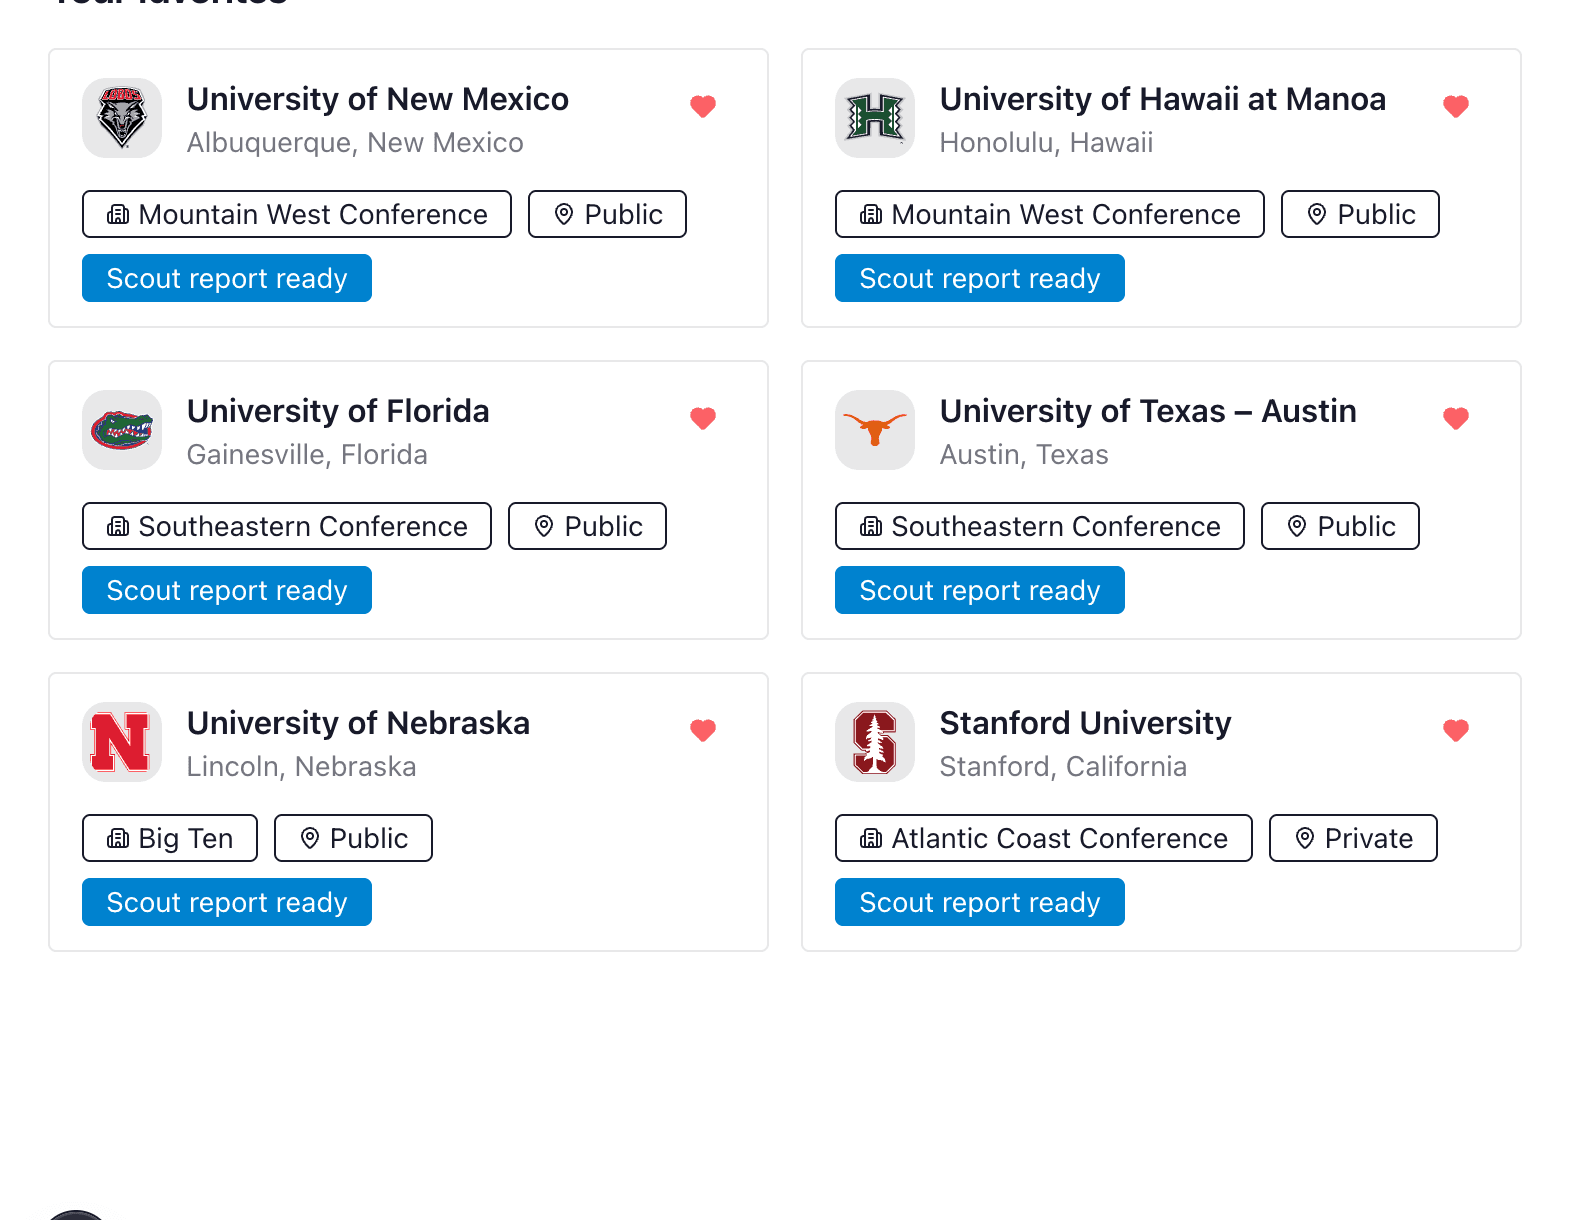
Task: Click the Stanford tree logo
Action: coord(874,742)
